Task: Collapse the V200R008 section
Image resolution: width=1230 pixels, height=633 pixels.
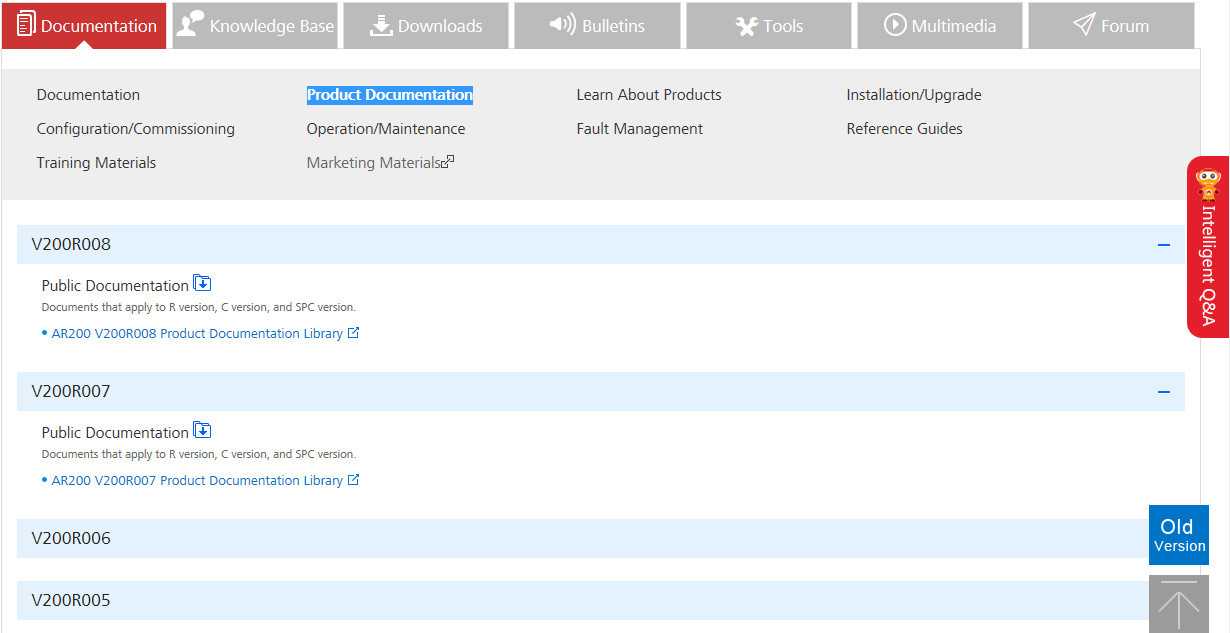Action: point(1163,245)
